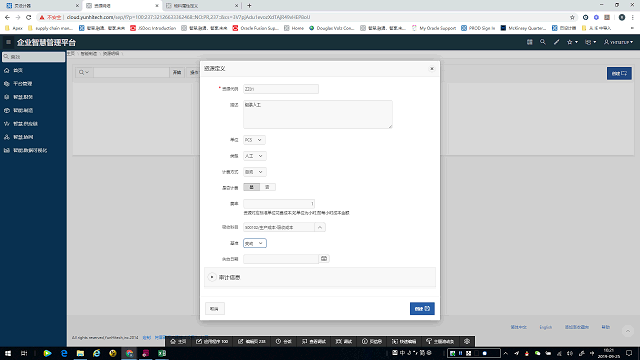Viewport: 640px width, 360px height.
Task: Click the scroll-to-top arrow button in the footer
Action: point(628,331)
